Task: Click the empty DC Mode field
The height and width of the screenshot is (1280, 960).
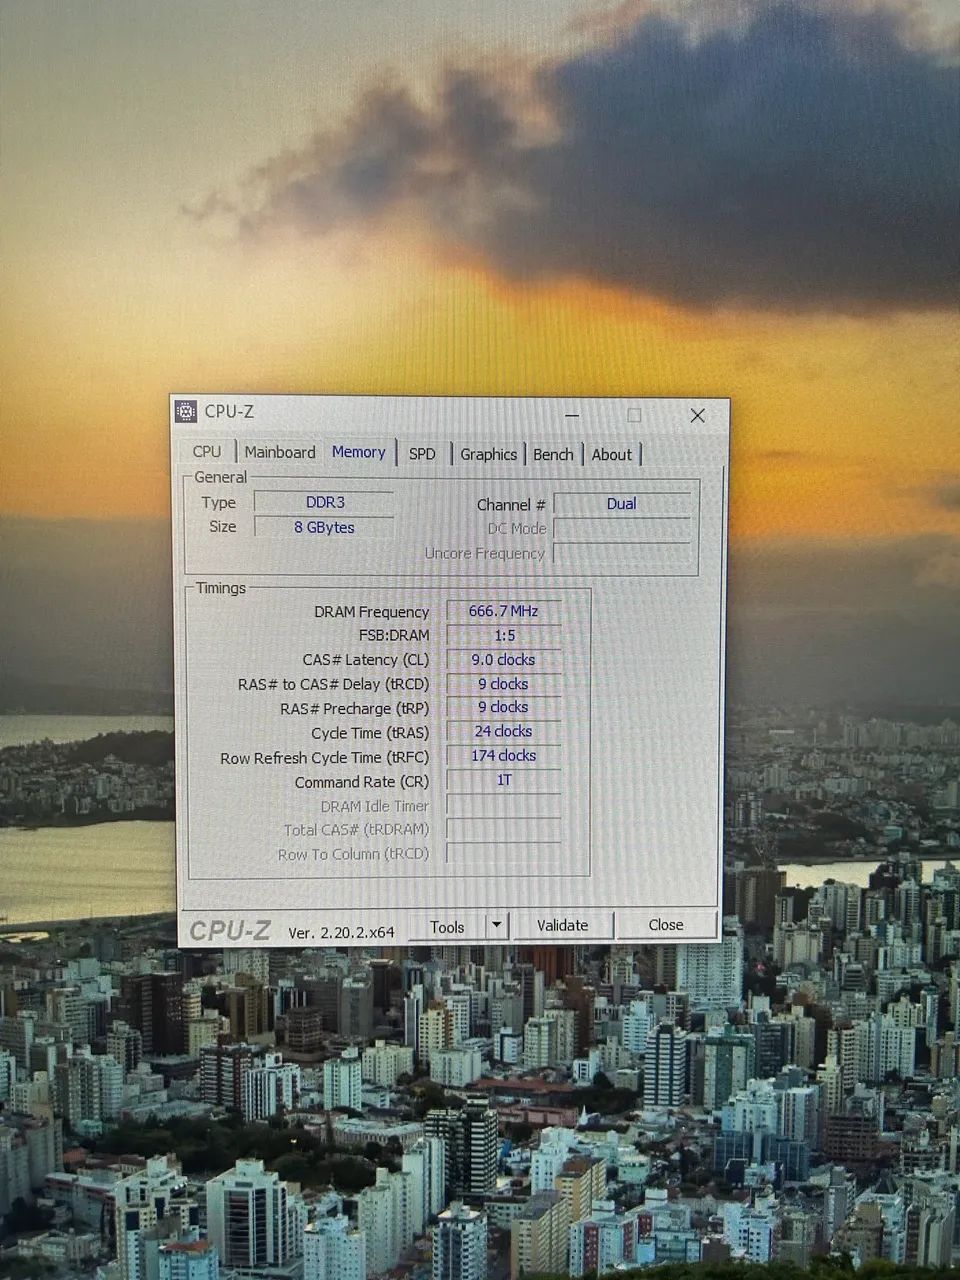Action: click(621, 529)
